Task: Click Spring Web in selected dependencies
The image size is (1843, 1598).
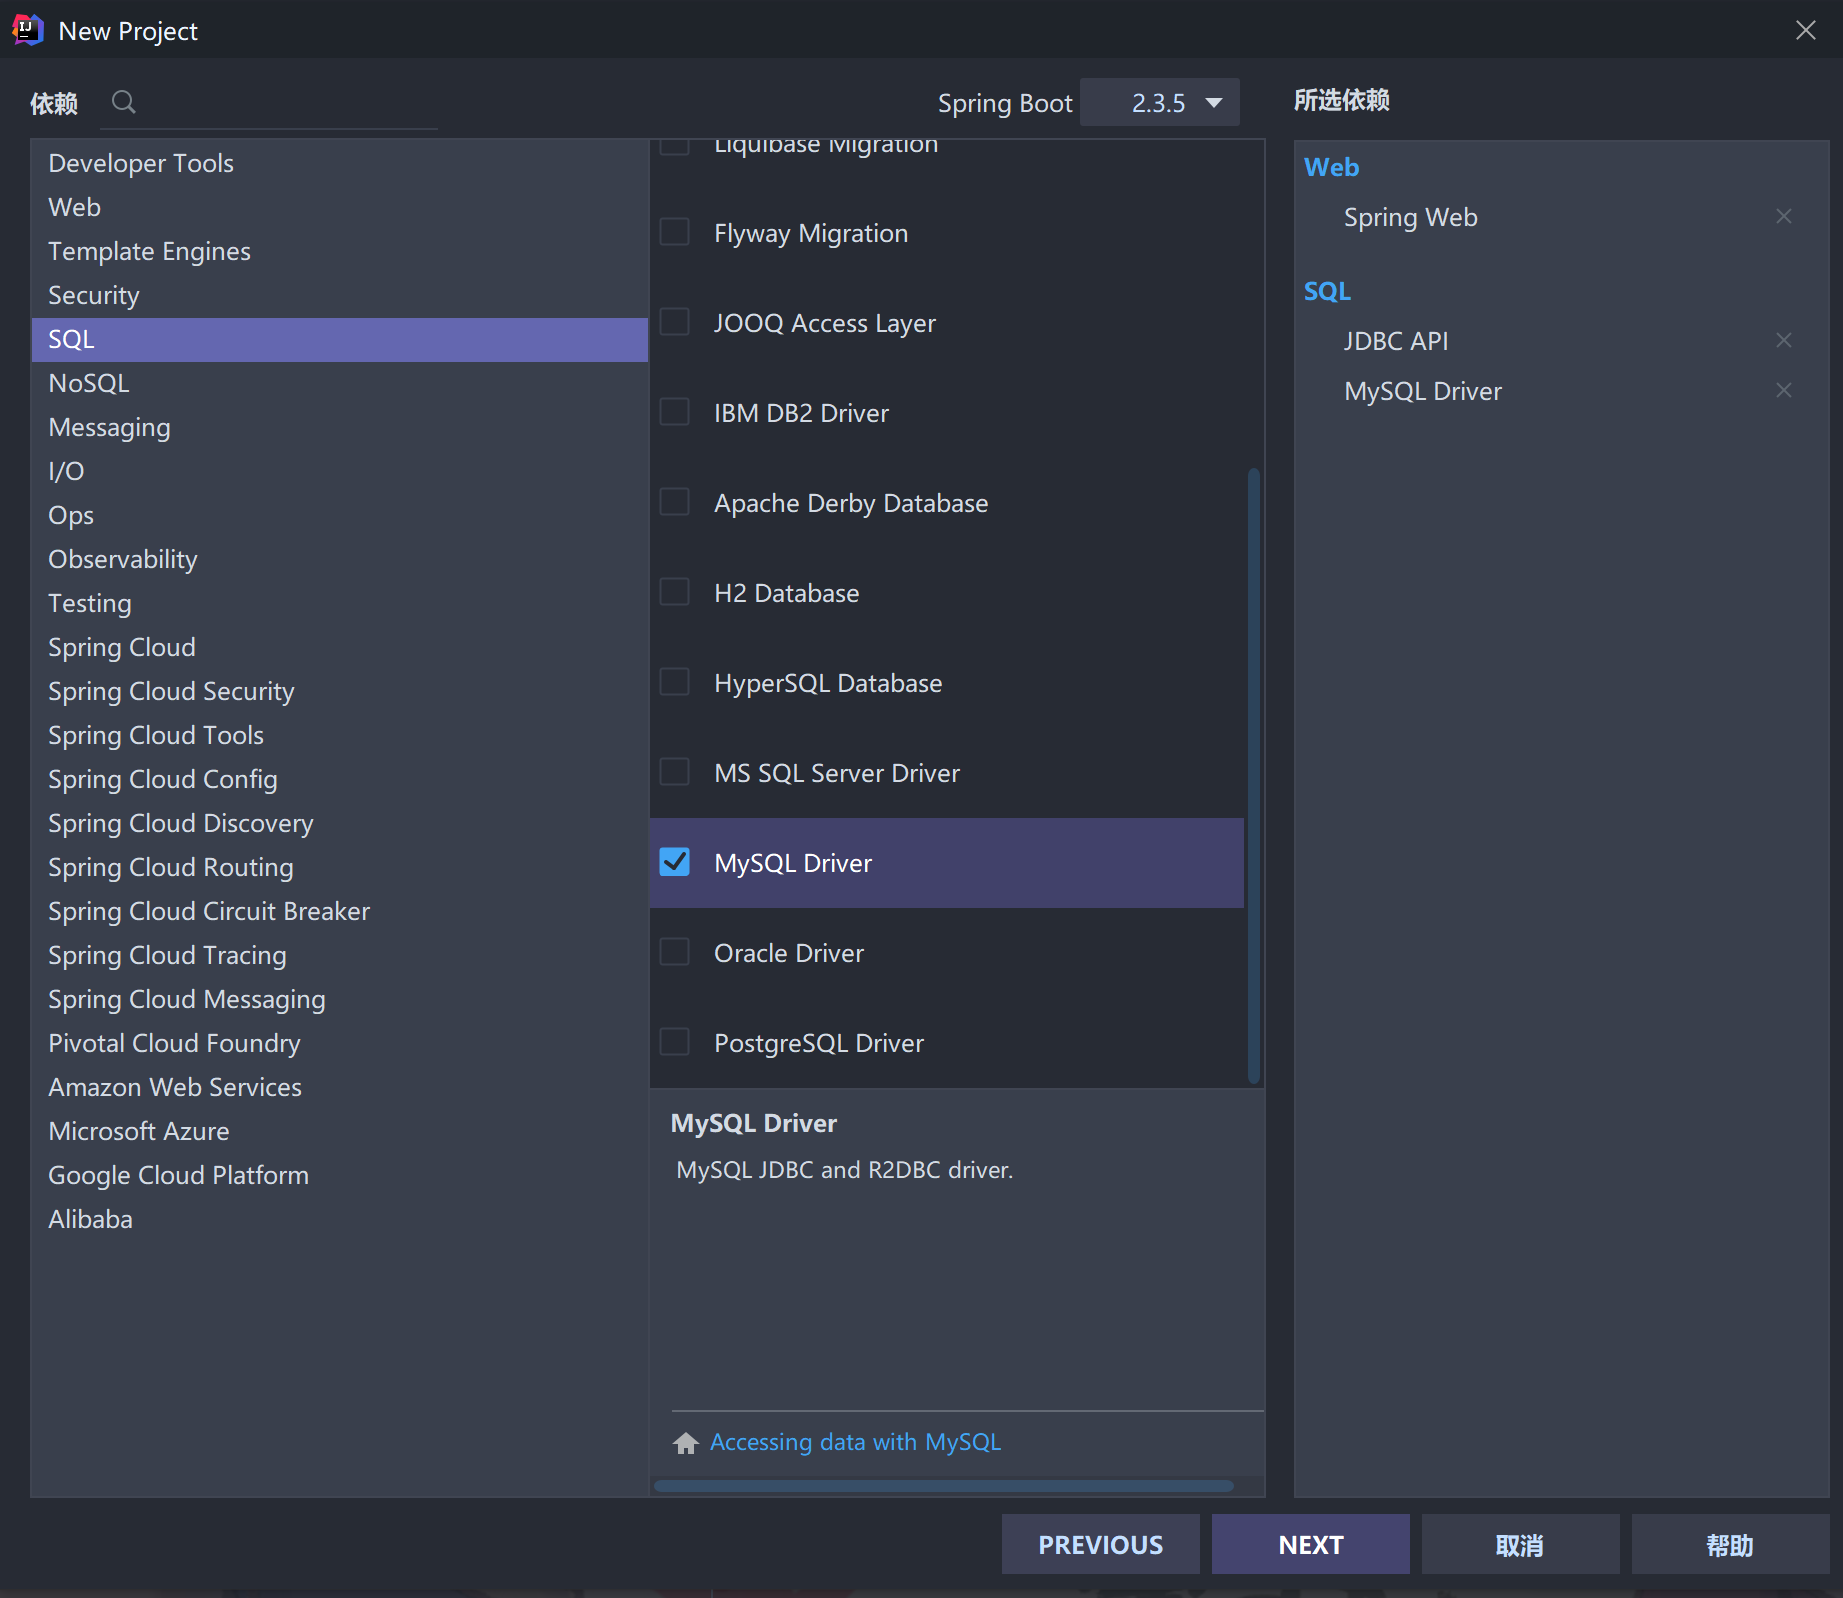Action: [1410, 217]
